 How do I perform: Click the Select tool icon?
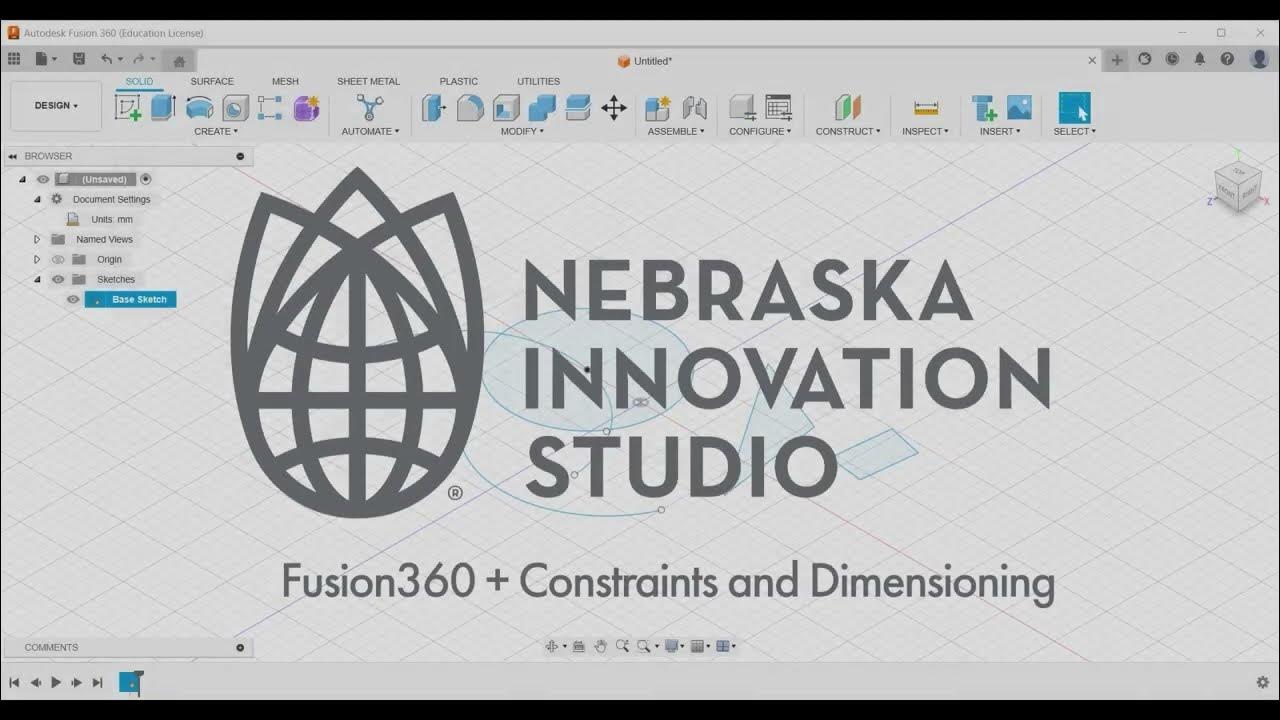[1074, 108]
